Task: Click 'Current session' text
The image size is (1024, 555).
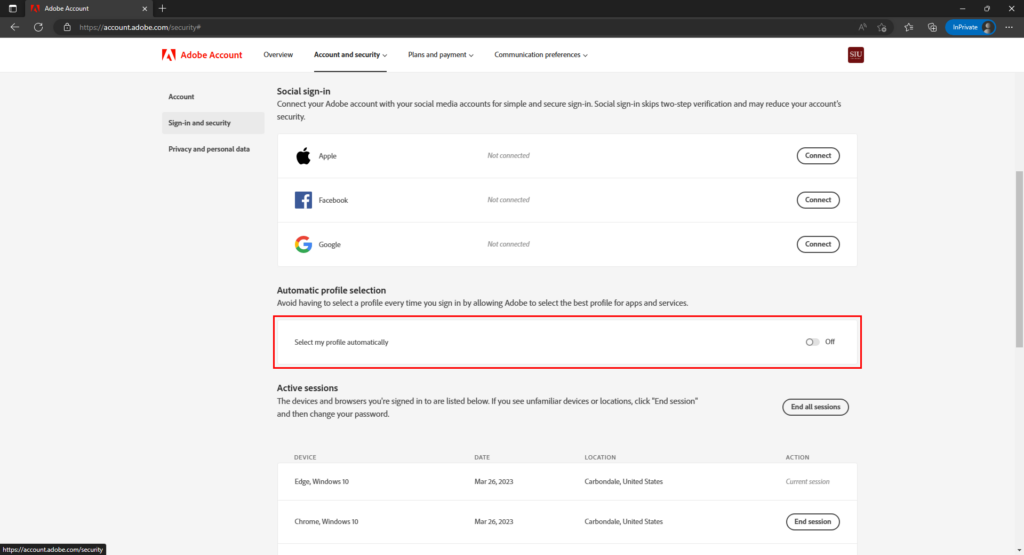Action: [807, 482]
